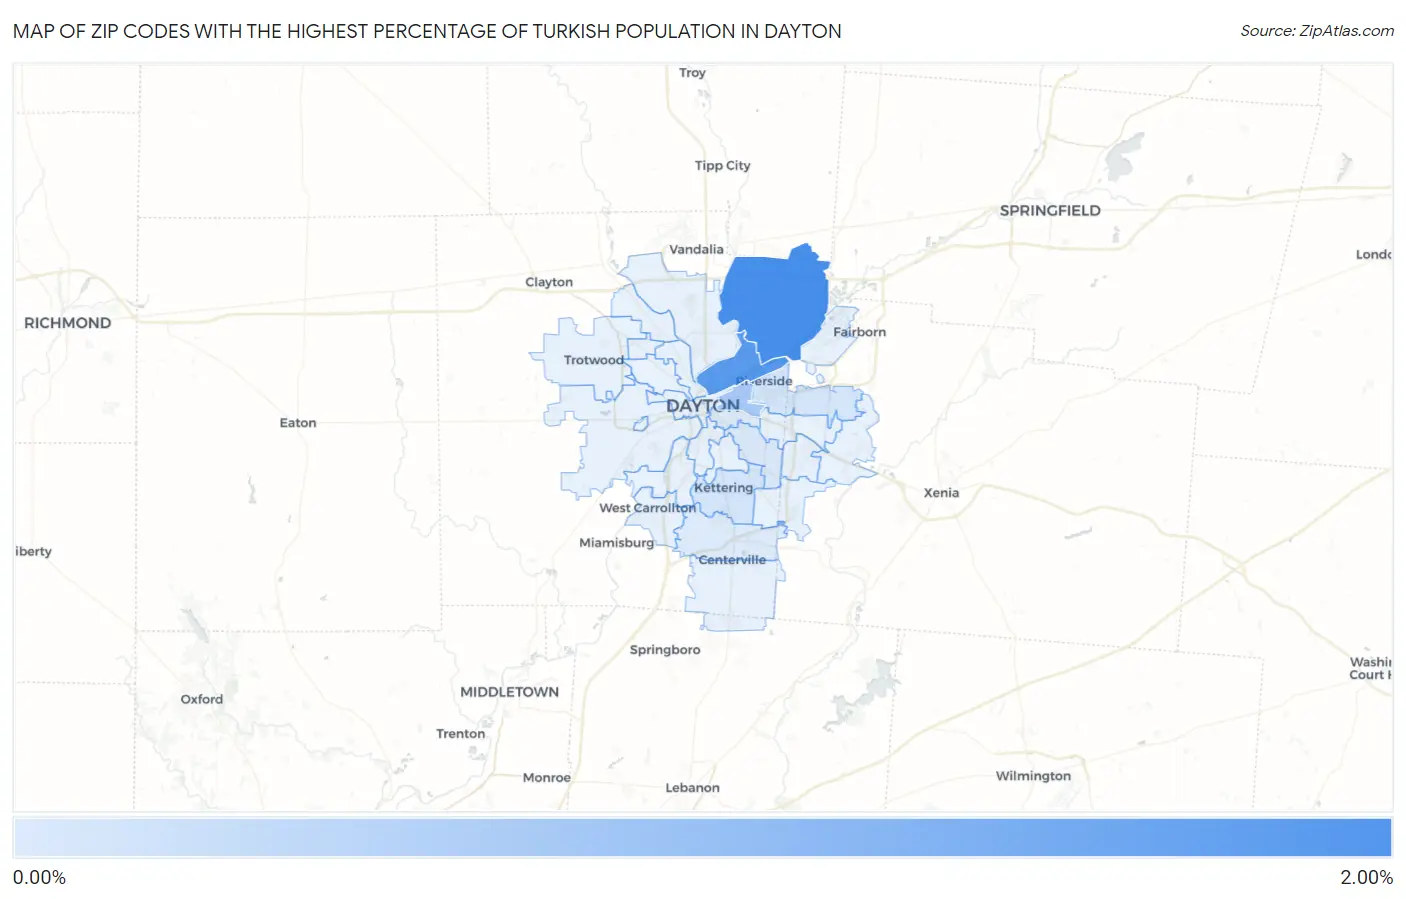Click the RICHMOND label at map edge
Image resolution: width=1406 pixels, height=899 pixels.
click(67, 323)
